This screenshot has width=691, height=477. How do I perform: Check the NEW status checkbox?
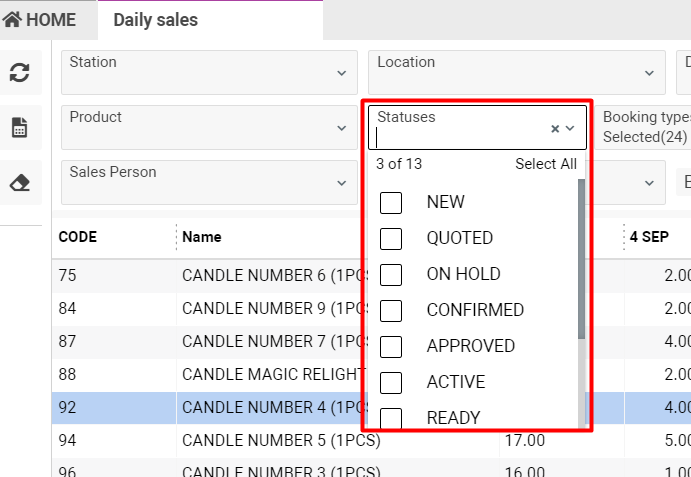tap(391, 202)
